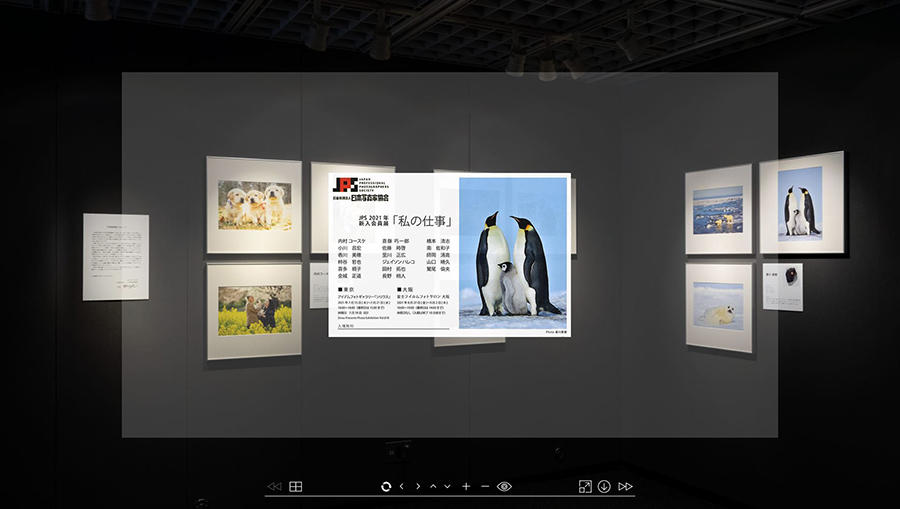
Task: Pan view right with right chevron
Action: click(418, 487)
